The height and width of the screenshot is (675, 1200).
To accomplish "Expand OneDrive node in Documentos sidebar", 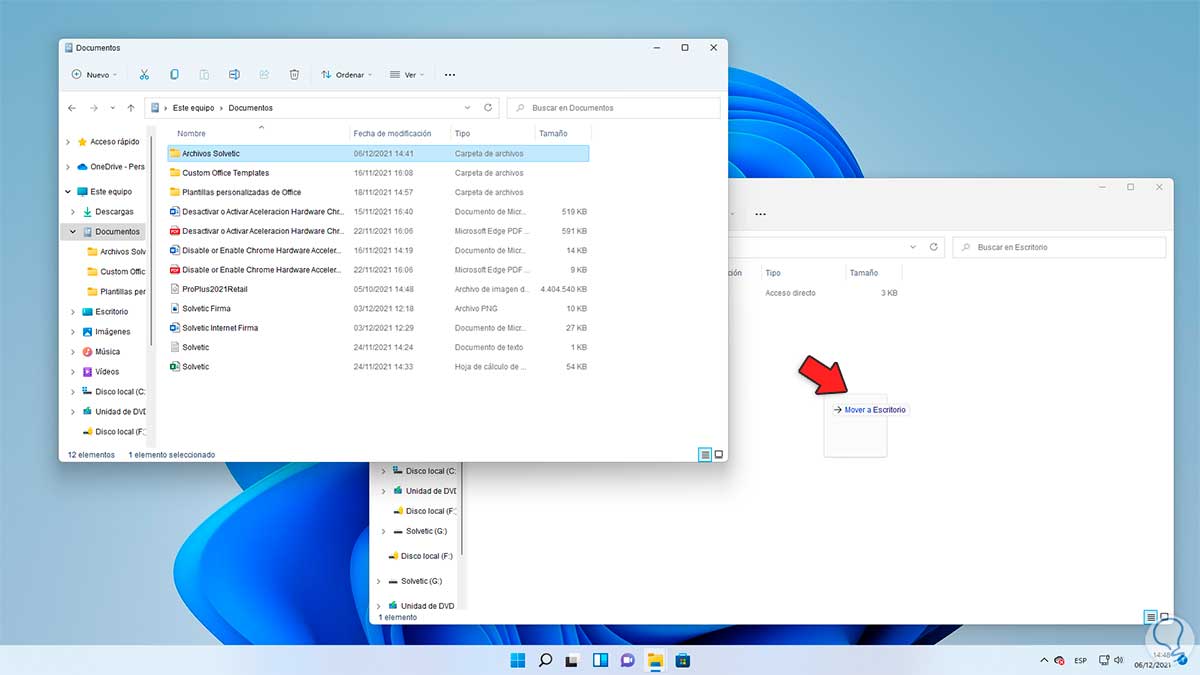I will pos(69,167).
